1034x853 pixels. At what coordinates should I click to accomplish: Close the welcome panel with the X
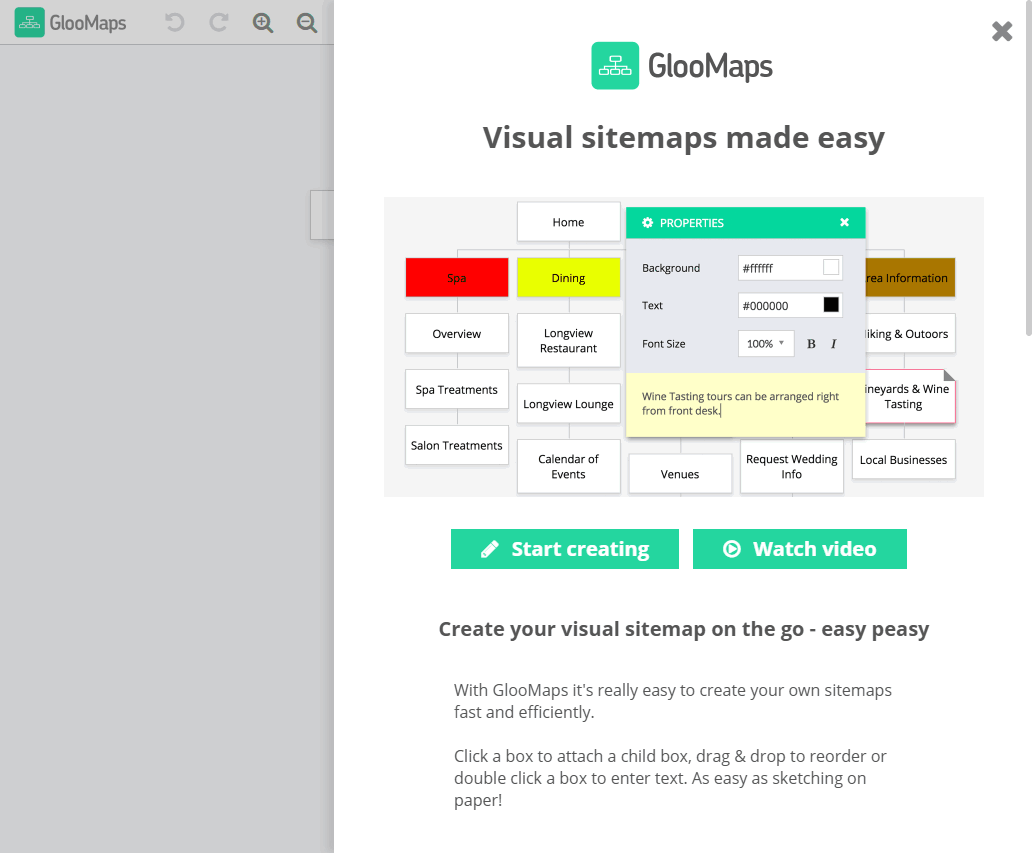tap(1002, 31)
